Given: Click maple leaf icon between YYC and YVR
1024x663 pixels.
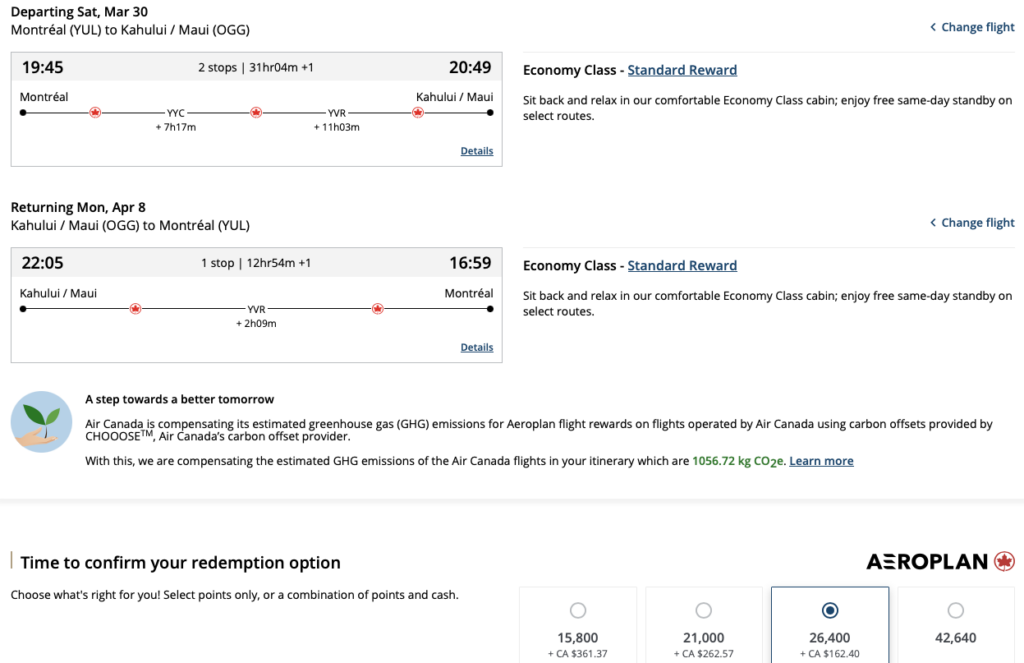Looking at the screenshot, I should click(256, 113).
